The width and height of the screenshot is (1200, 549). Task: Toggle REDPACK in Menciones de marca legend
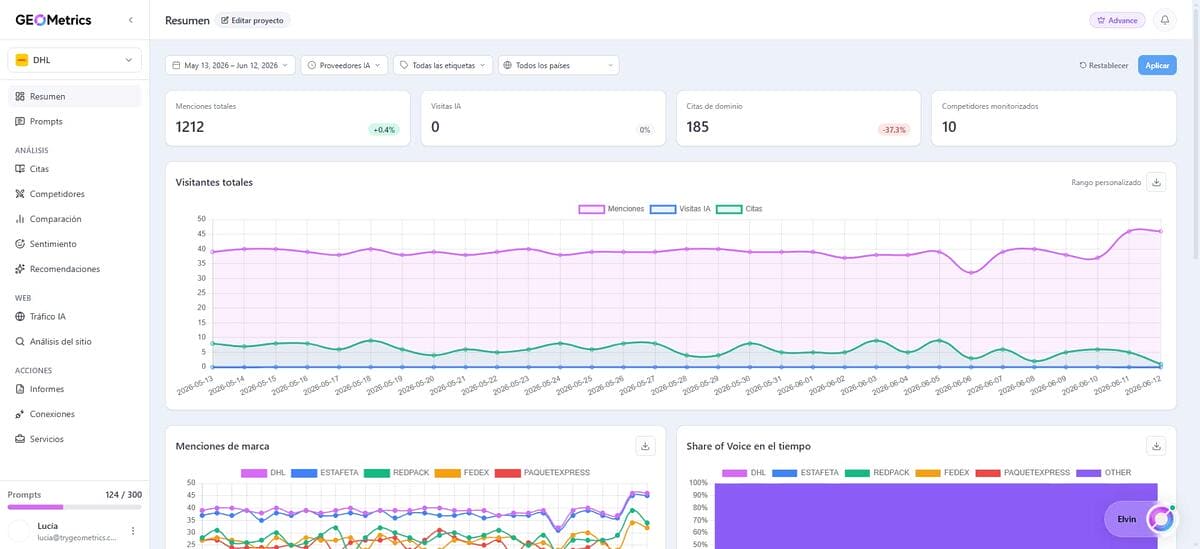click(397, 472)
